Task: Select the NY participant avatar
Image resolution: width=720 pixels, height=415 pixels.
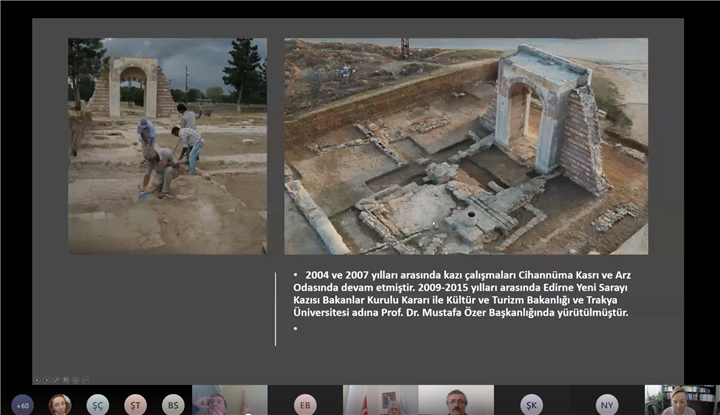Action: pyautogui.click(x=607, y=405)
